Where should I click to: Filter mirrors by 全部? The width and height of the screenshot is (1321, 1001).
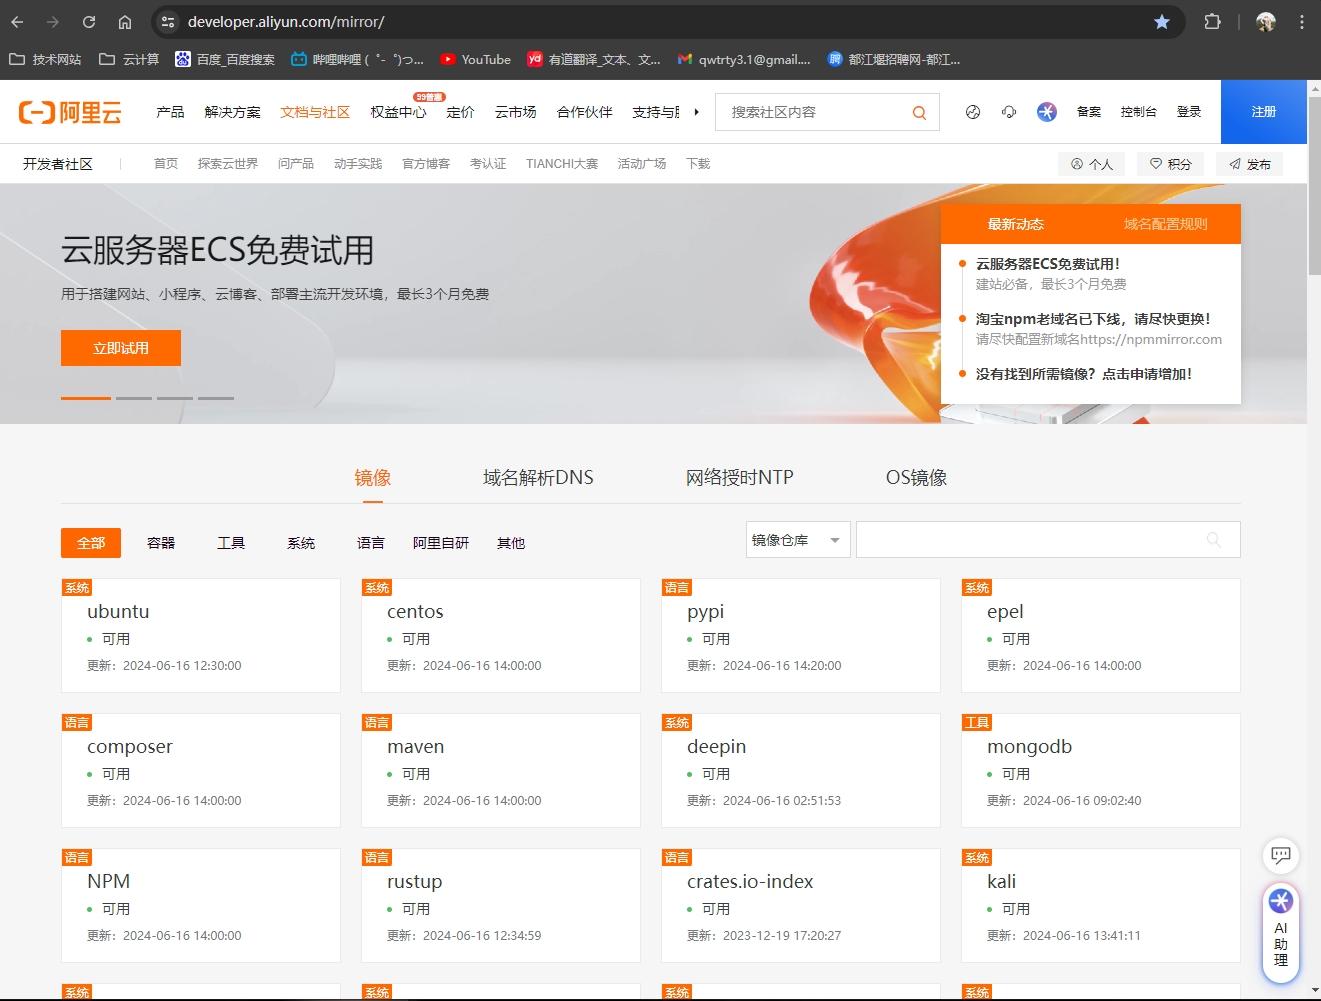click(91, 543)
